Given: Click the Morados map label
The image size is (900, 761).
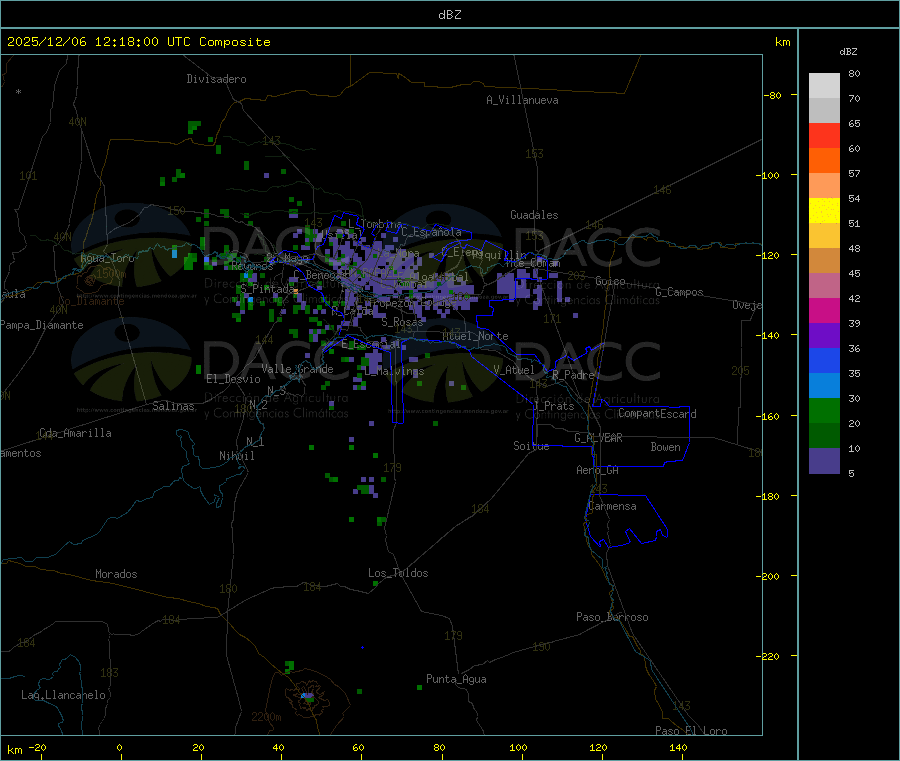Looking at the screenshot, I should pos(116,574).
